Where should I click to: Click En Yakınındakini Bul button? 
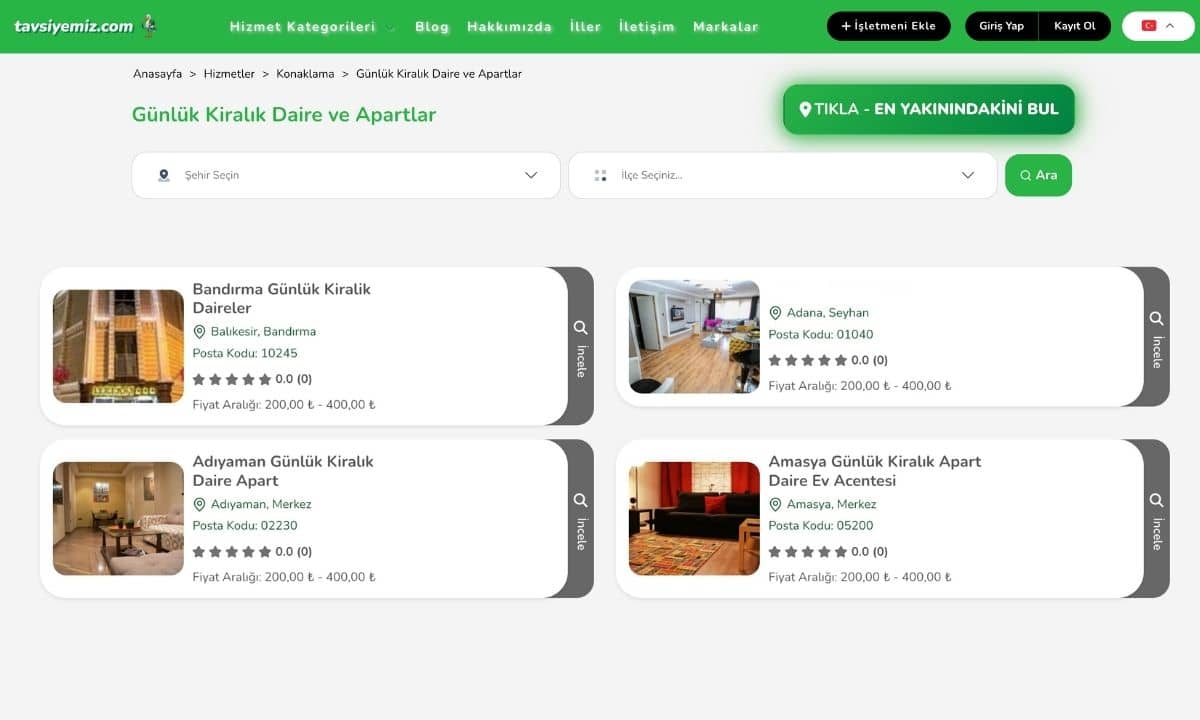(928, 109)
